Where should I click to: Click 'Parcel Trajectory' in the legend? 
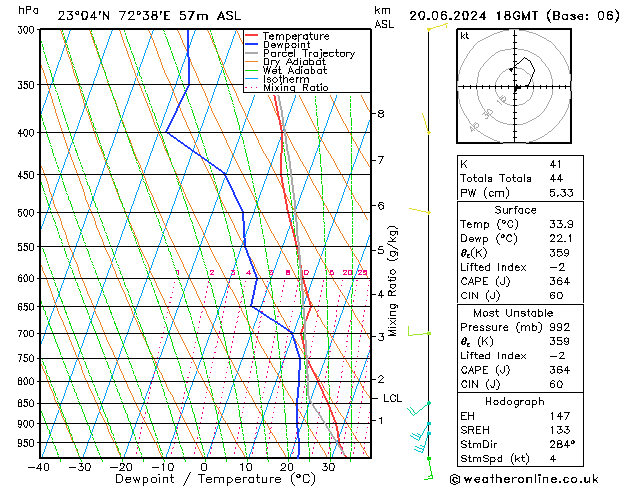click(309, 53)
